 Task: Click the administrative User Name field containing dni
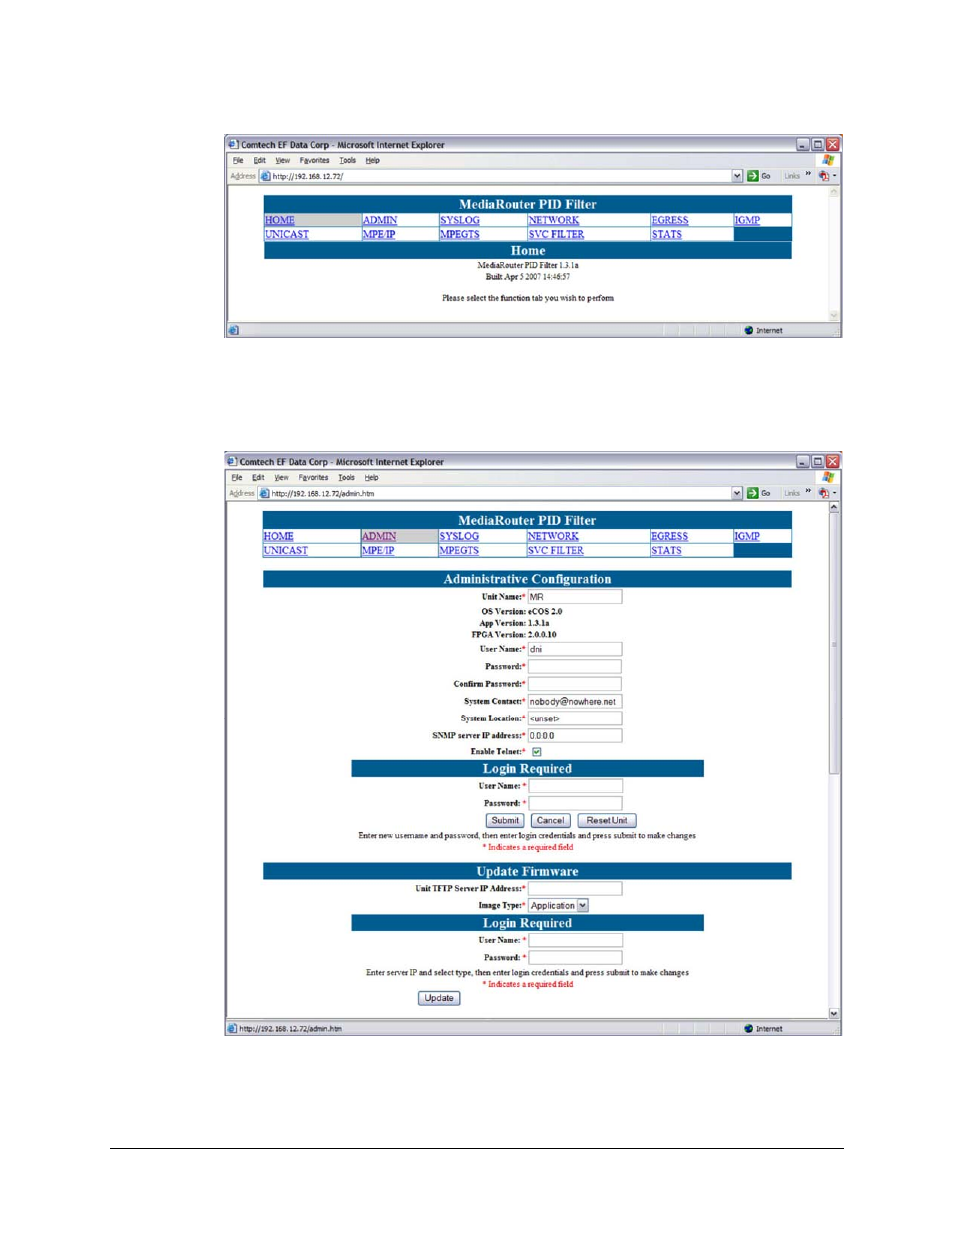[x=575, y=649]
